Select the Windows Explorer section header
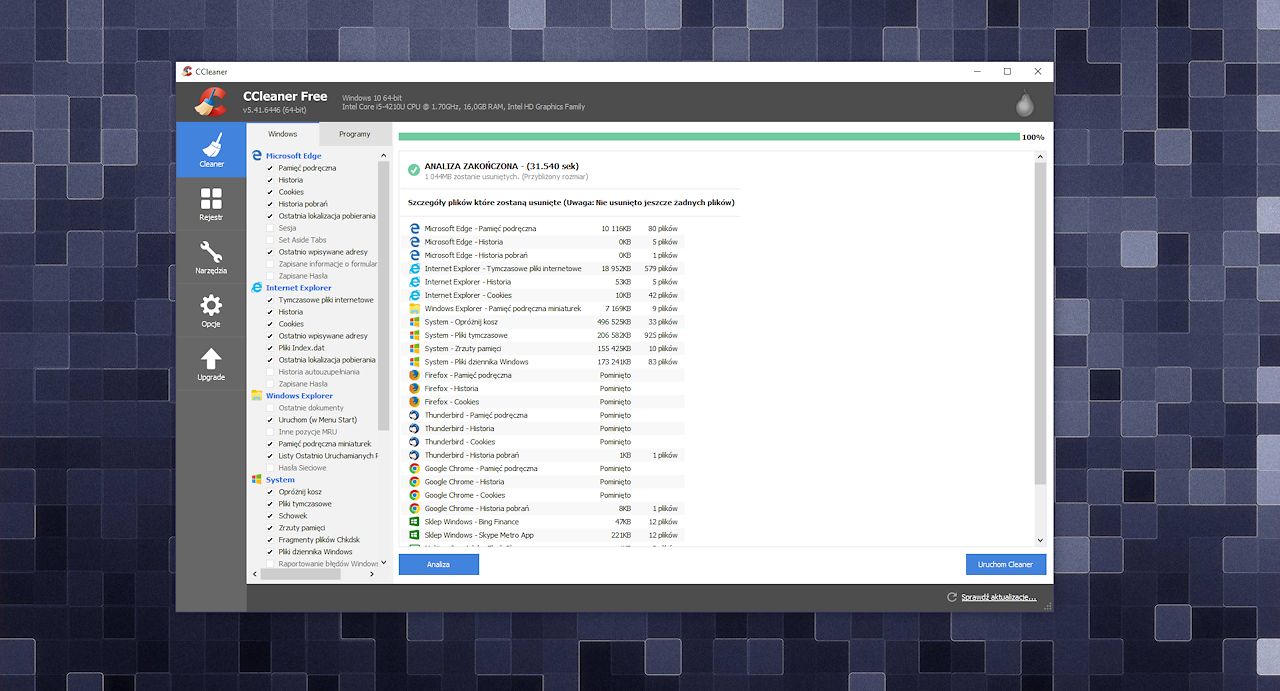 [x=299, y=396]
